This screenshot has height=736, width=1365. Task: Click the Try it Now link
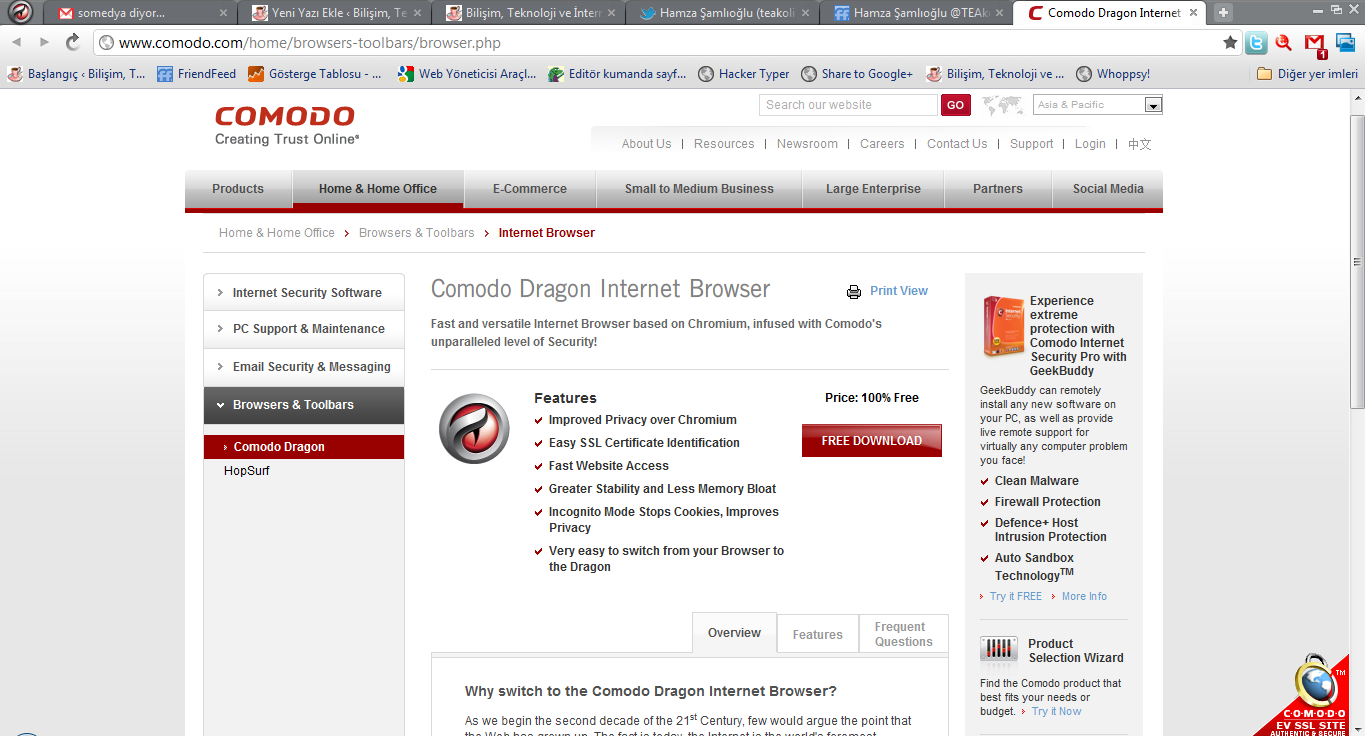1057,712
